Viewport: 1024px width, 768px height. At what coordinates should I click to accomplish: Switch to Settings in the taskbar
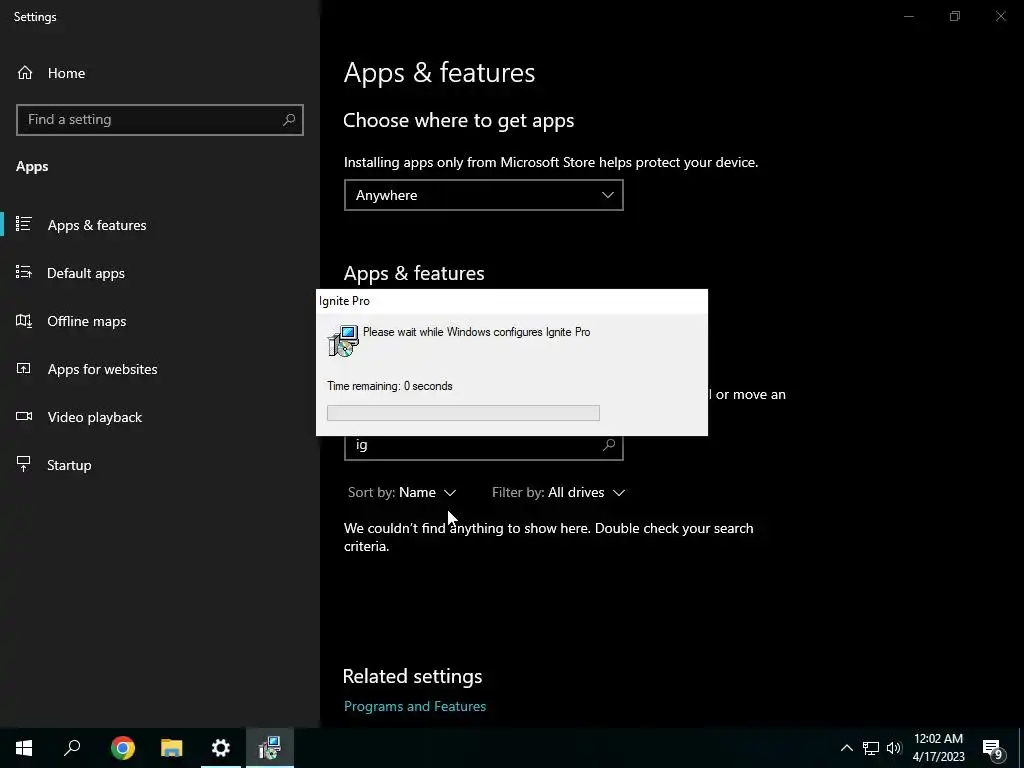tap(221, 748)
